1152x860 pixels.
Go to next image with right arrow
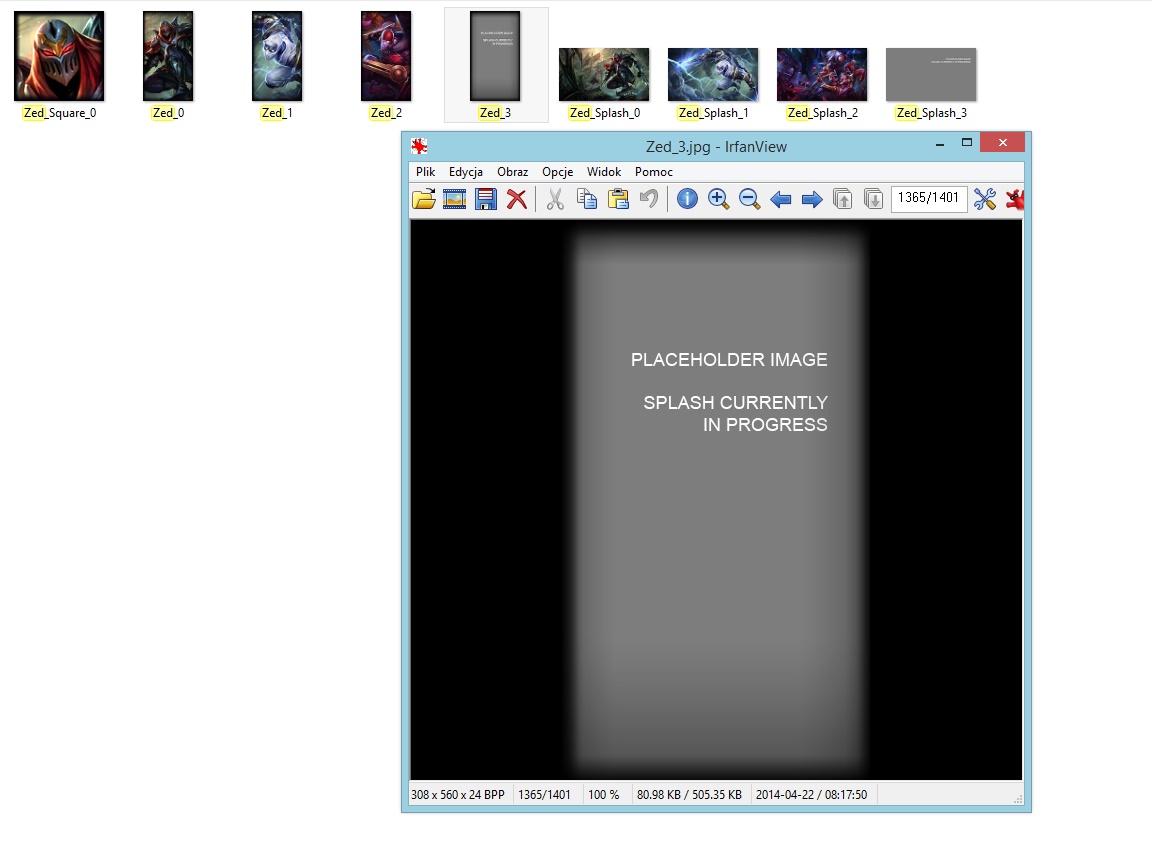(811, 199)
